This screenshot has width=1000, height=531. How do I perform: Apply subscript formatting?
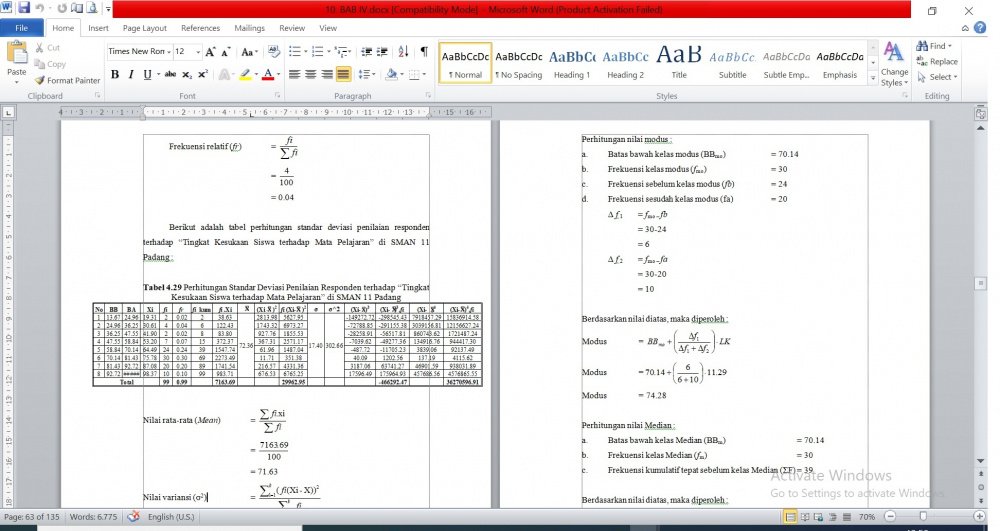point(187,75)
